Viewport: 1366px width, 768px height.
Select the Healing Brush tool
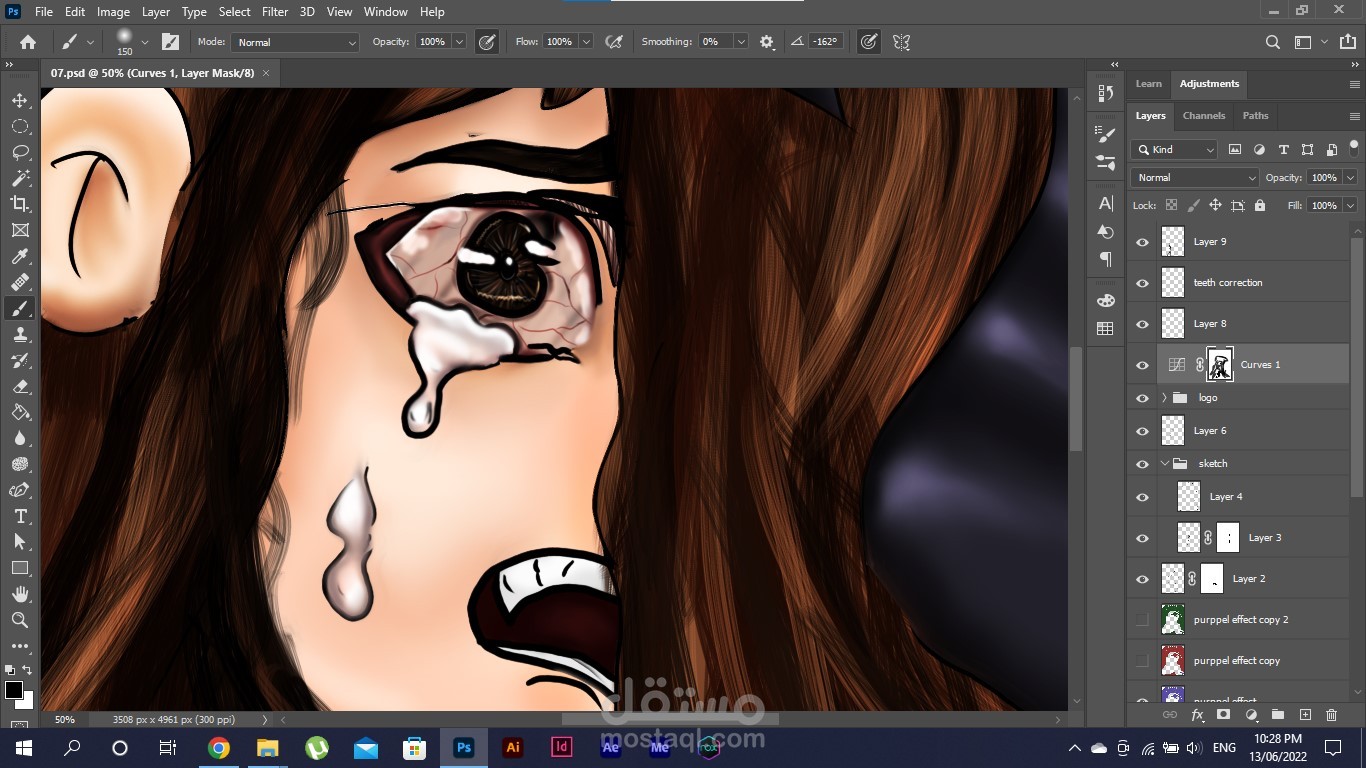point(20,282)
